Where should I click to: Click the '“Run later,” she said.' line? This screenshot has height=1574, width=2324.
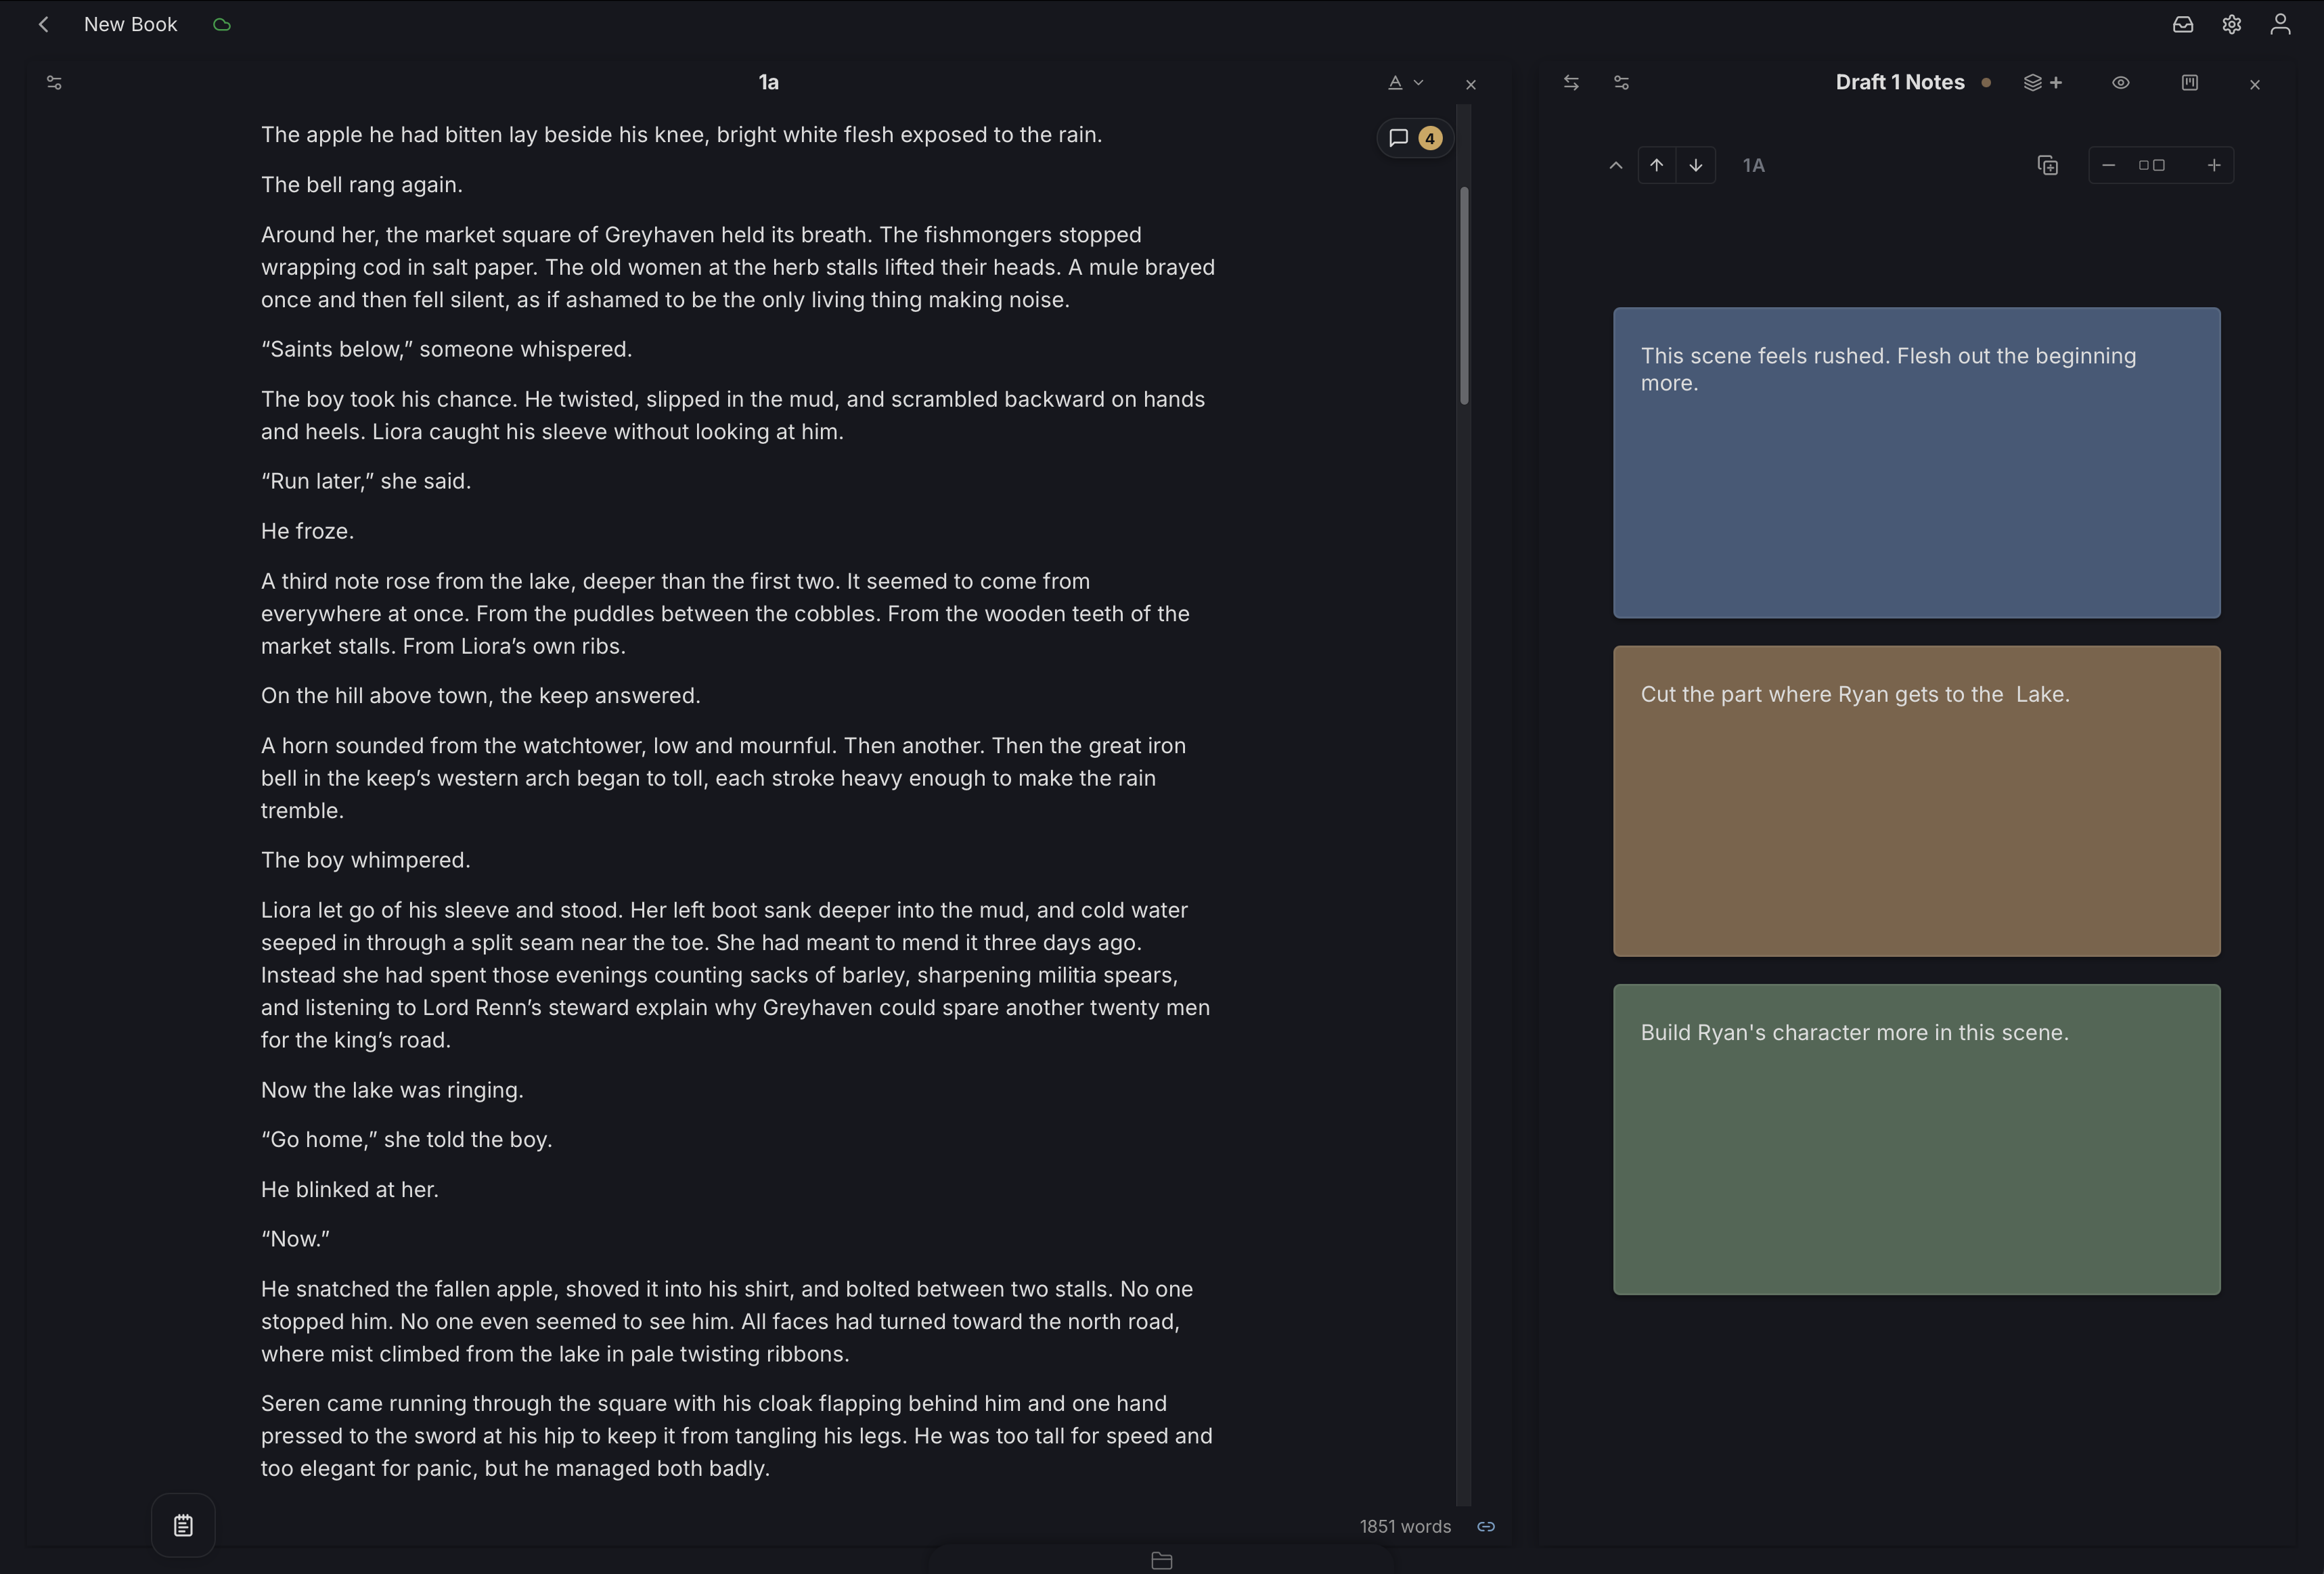click(x=366, y=481)
